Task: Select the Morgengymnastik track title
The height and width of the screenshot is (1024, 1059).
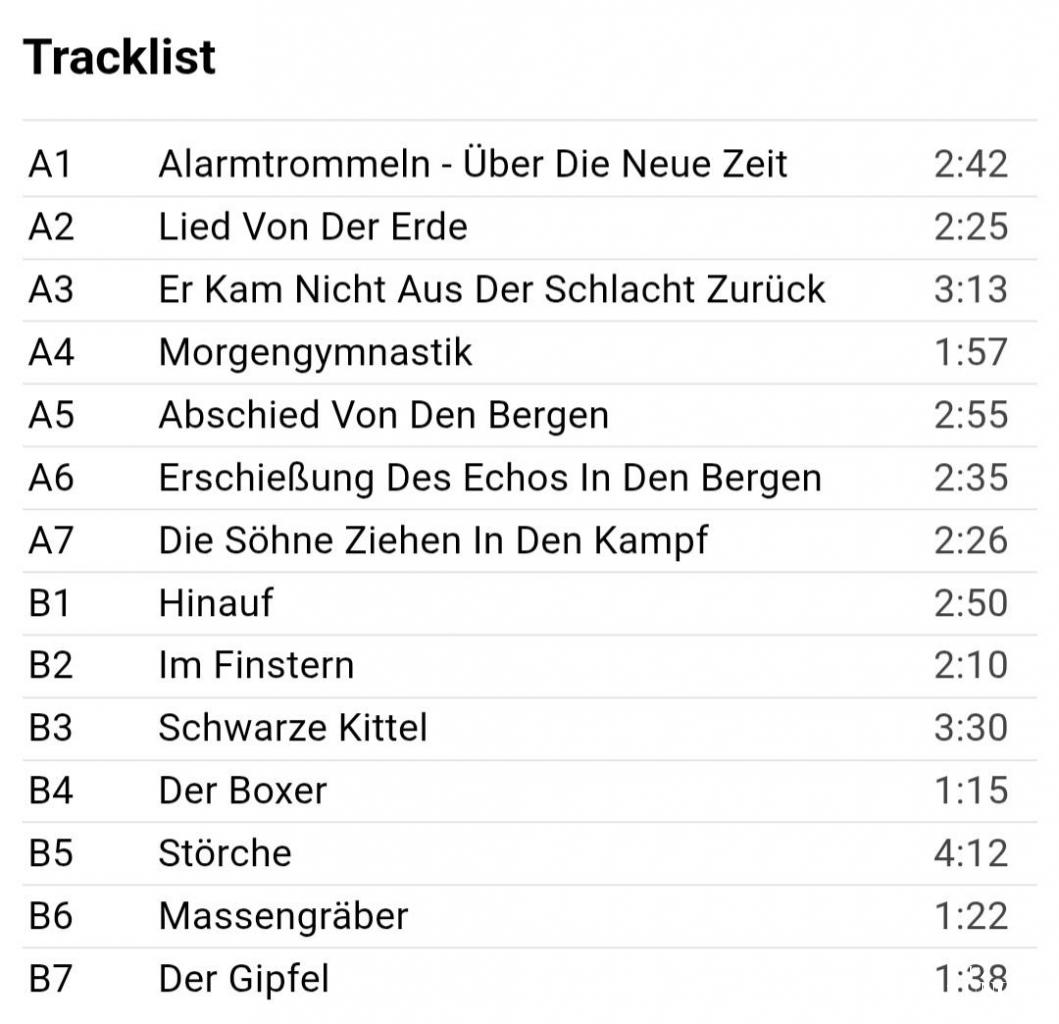Action: tap(315, 352)
